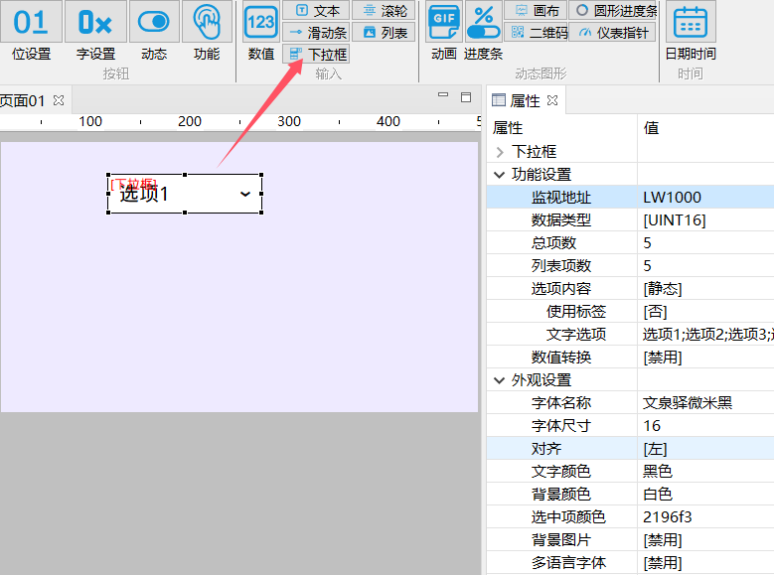The image size is (774, 575).
Task: Minimize the editor canvas pane
Action: tap(443, 95)
